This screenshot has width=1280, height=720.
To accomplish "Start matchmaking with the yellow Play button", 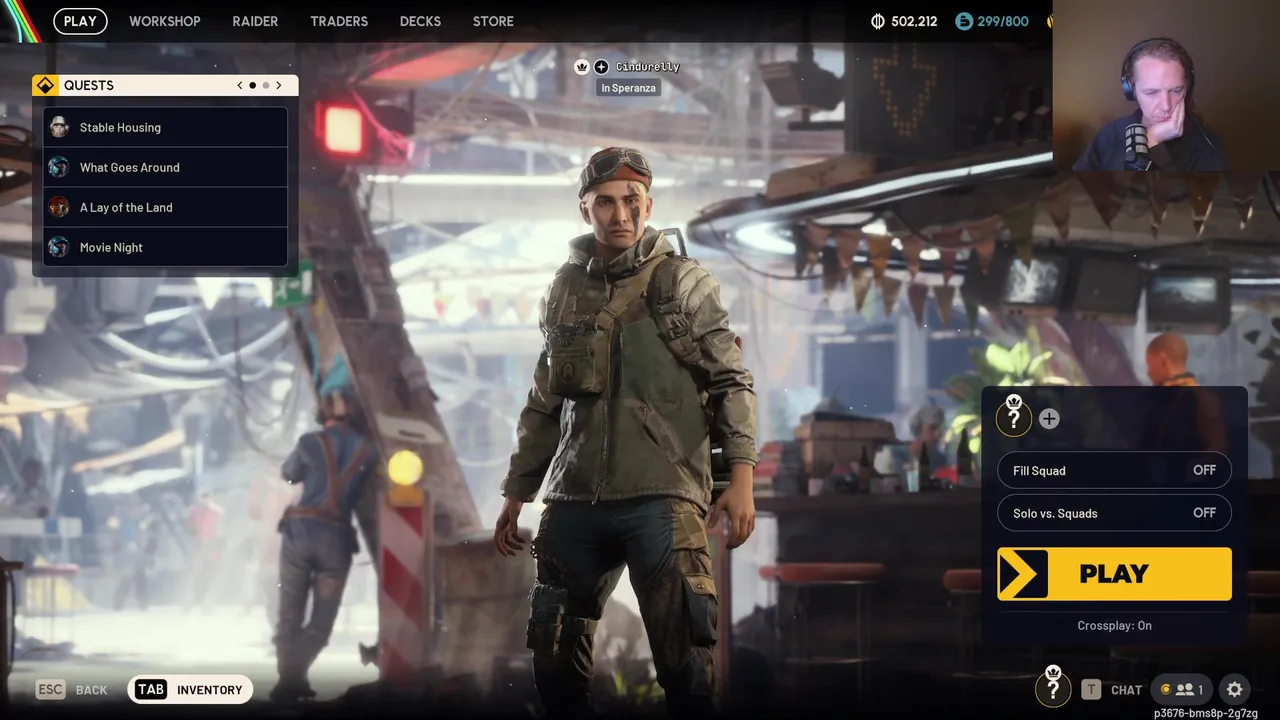I will [1114, 574].
